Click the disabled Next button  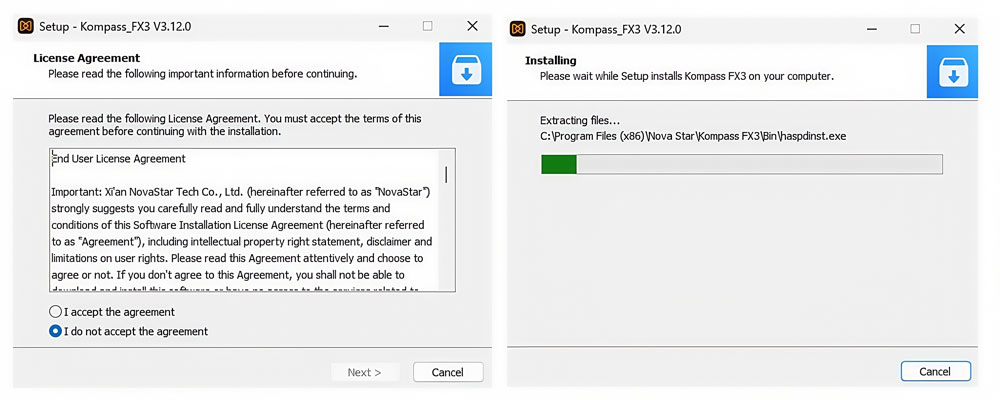coord(365,372)
